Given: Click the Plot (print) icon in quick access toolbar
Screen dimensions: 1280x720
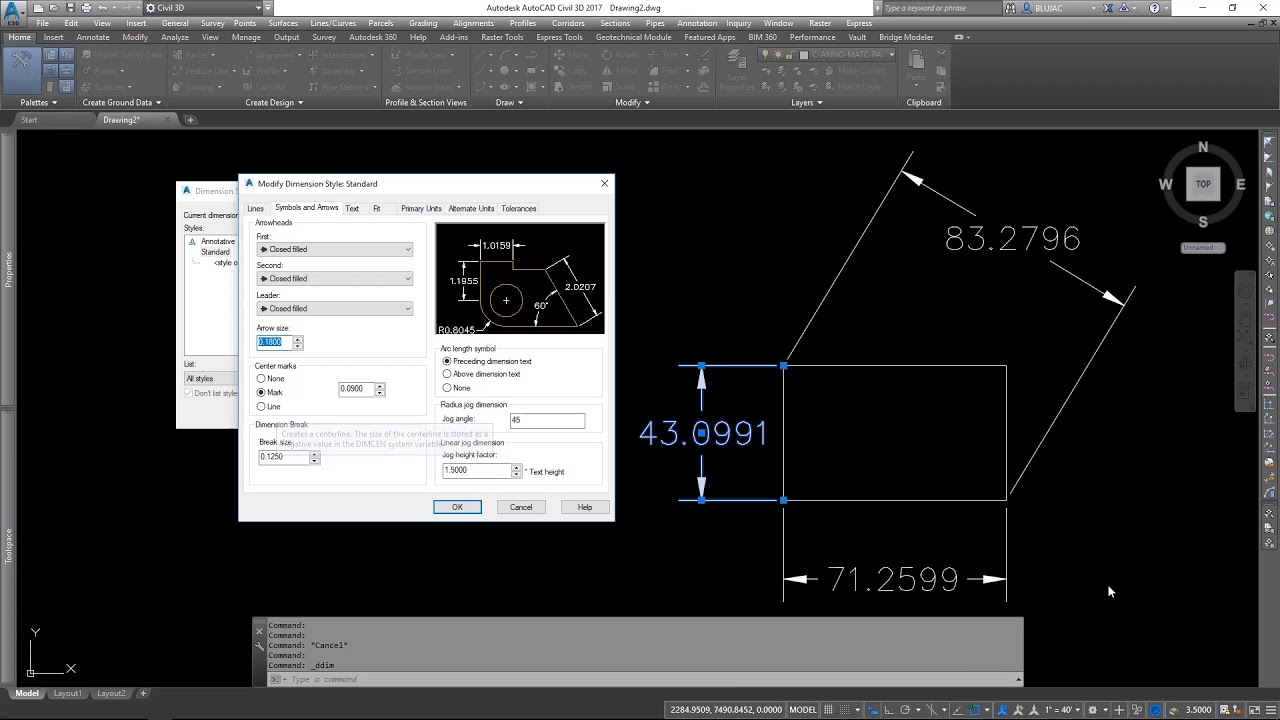Looking at the screenshot, I should click(x=86, y=8).
